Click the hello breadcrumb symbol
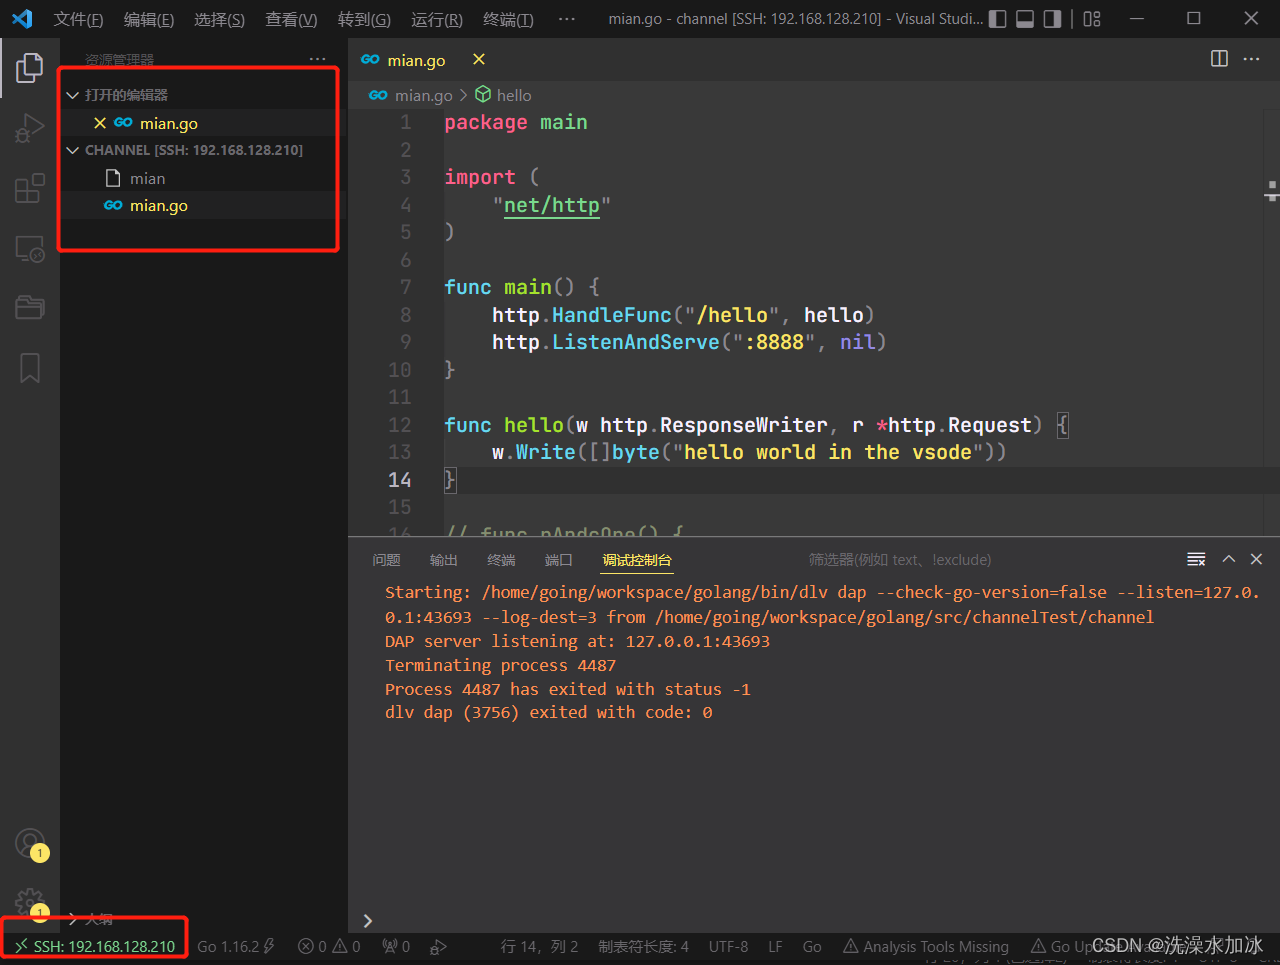The height and width of the screenshot is (965, 1280). pos(514,95)
